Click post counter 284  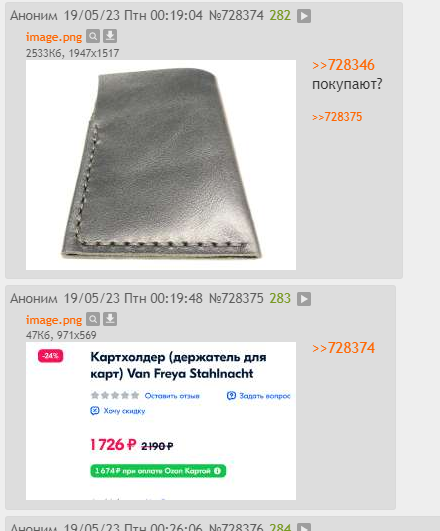[x=280, y=527]
